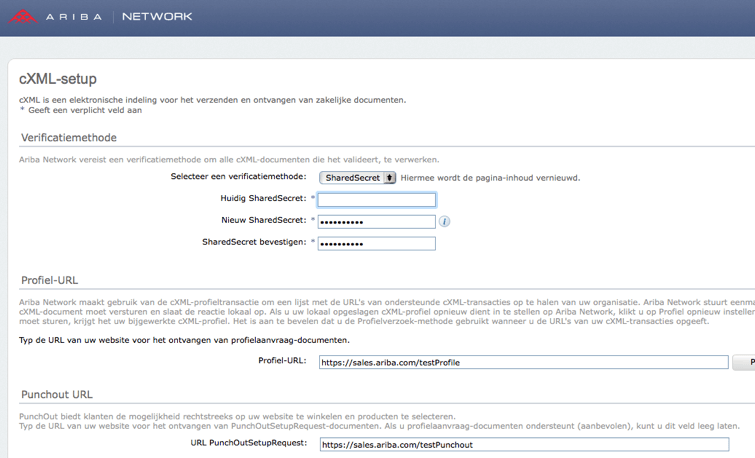Click the cXML-setup page title
Screen dimensions: 755x458
pyautogui.click(x=58, y=79)
